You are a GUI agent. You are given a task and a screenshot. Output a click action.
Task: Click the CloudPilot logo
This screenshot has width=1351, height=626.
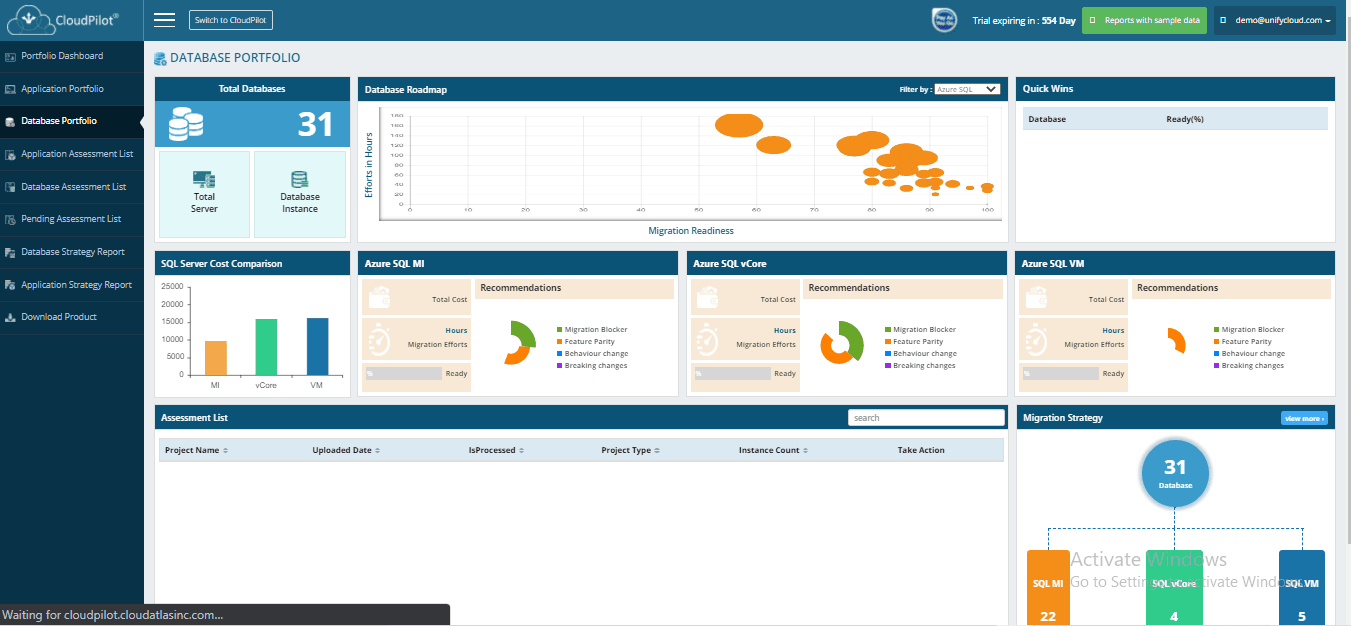69,20
